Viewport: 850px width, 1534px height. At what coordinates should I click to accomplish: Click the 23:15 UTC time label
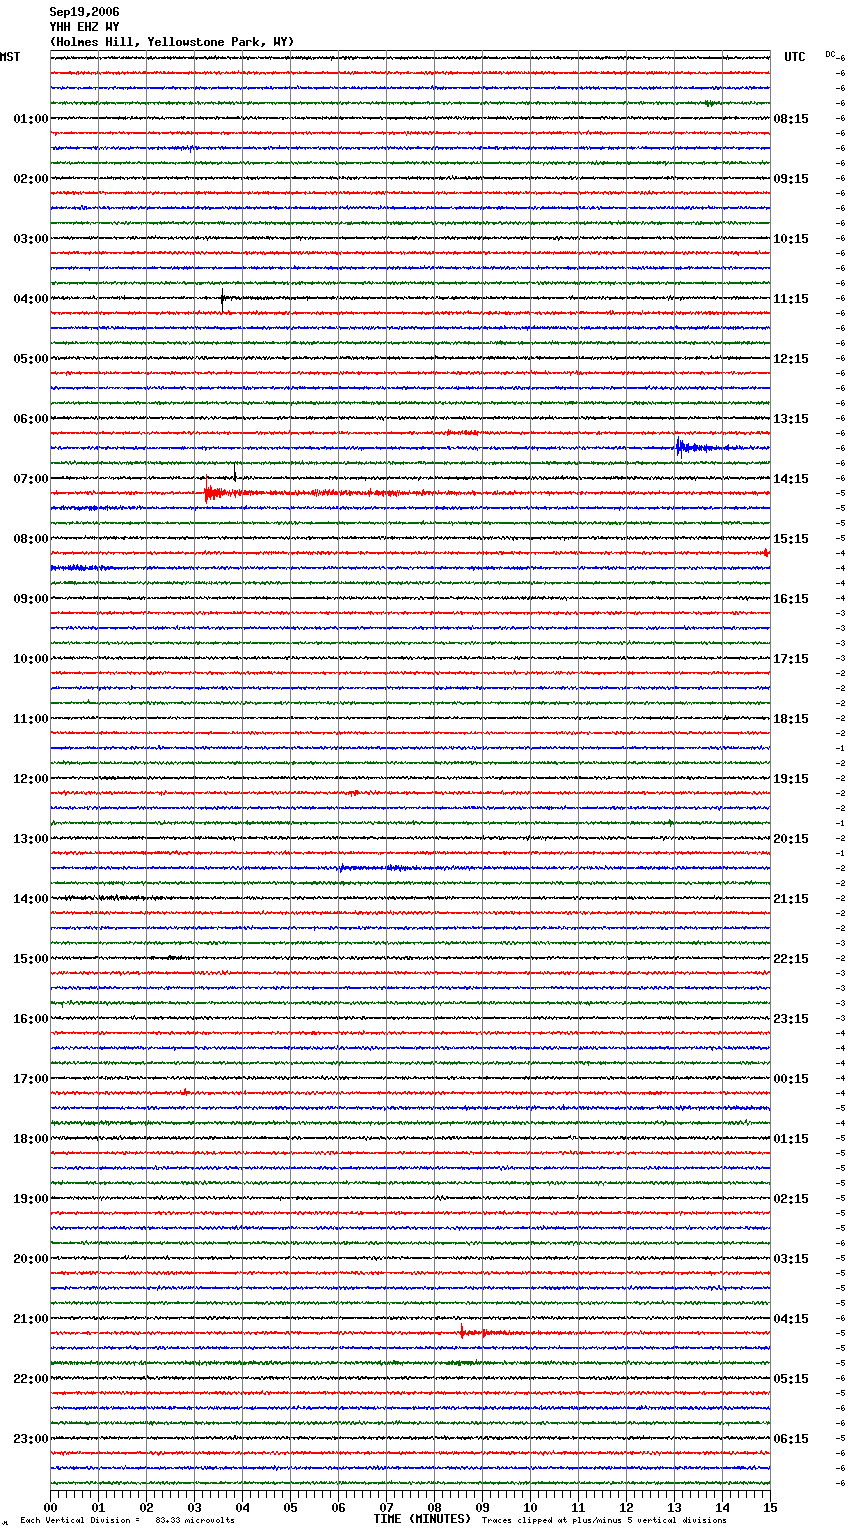tap(791, 1019)
